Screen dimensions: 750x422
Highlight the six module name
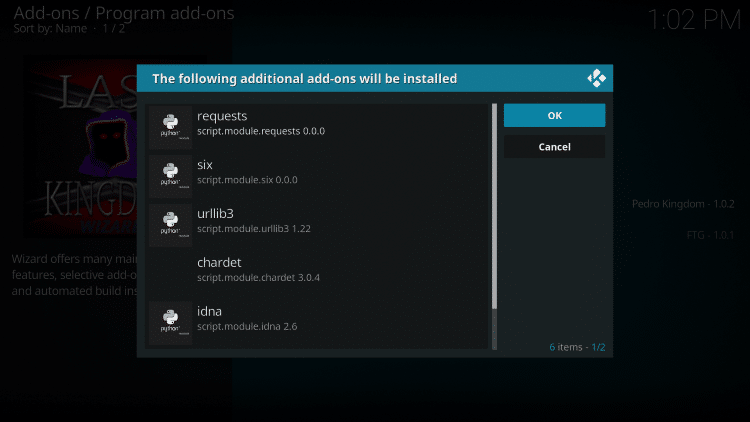coord(205,165)
